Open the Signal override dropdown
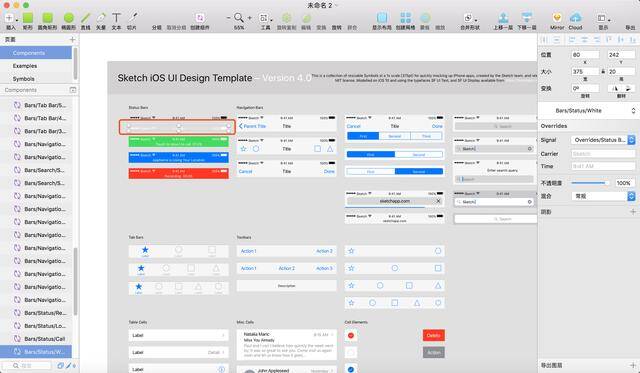 click(603, 140)
